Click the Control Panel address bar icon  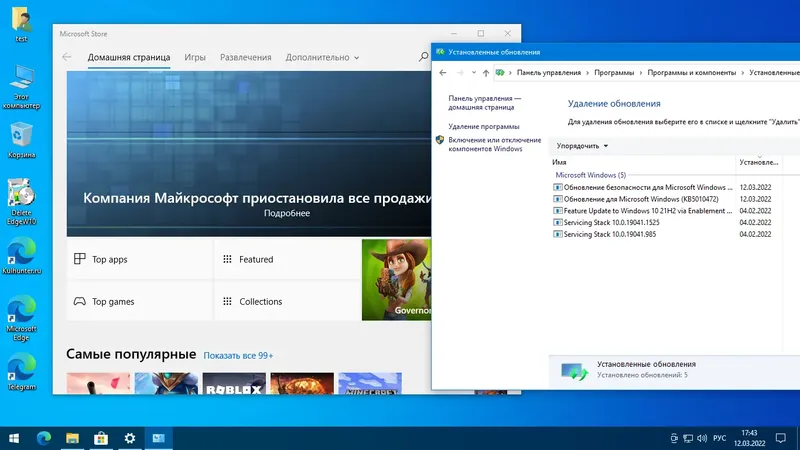(x=500, y=73)
